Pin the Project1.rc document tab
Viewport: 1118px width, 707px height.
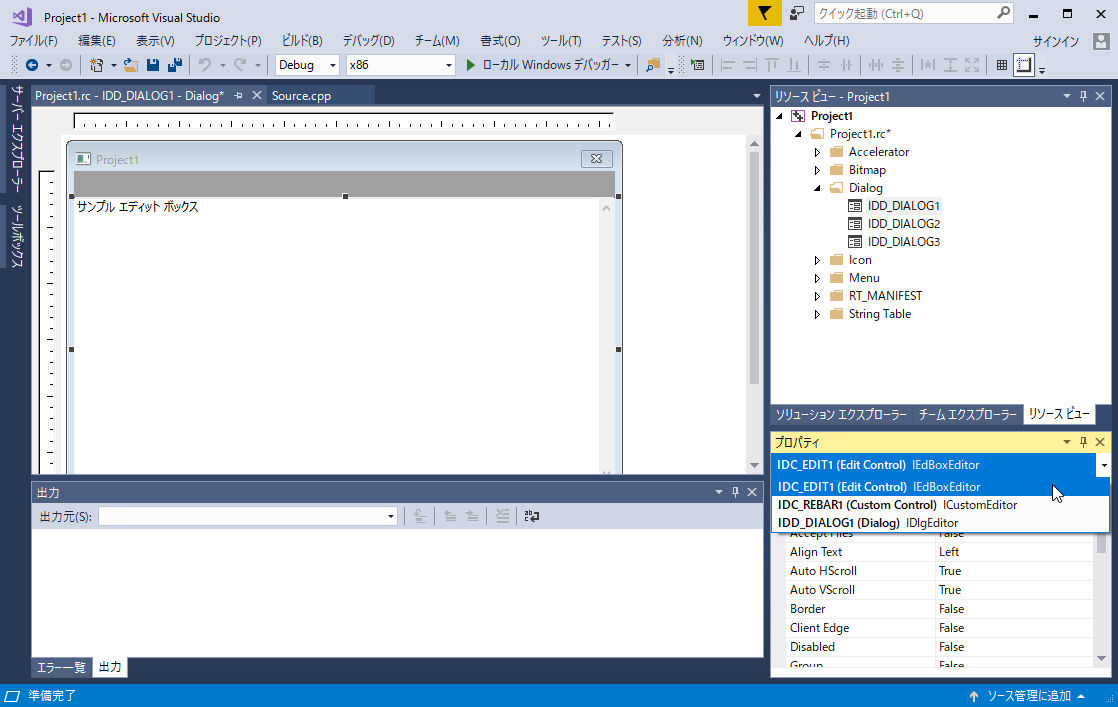[x=238, y=95]
